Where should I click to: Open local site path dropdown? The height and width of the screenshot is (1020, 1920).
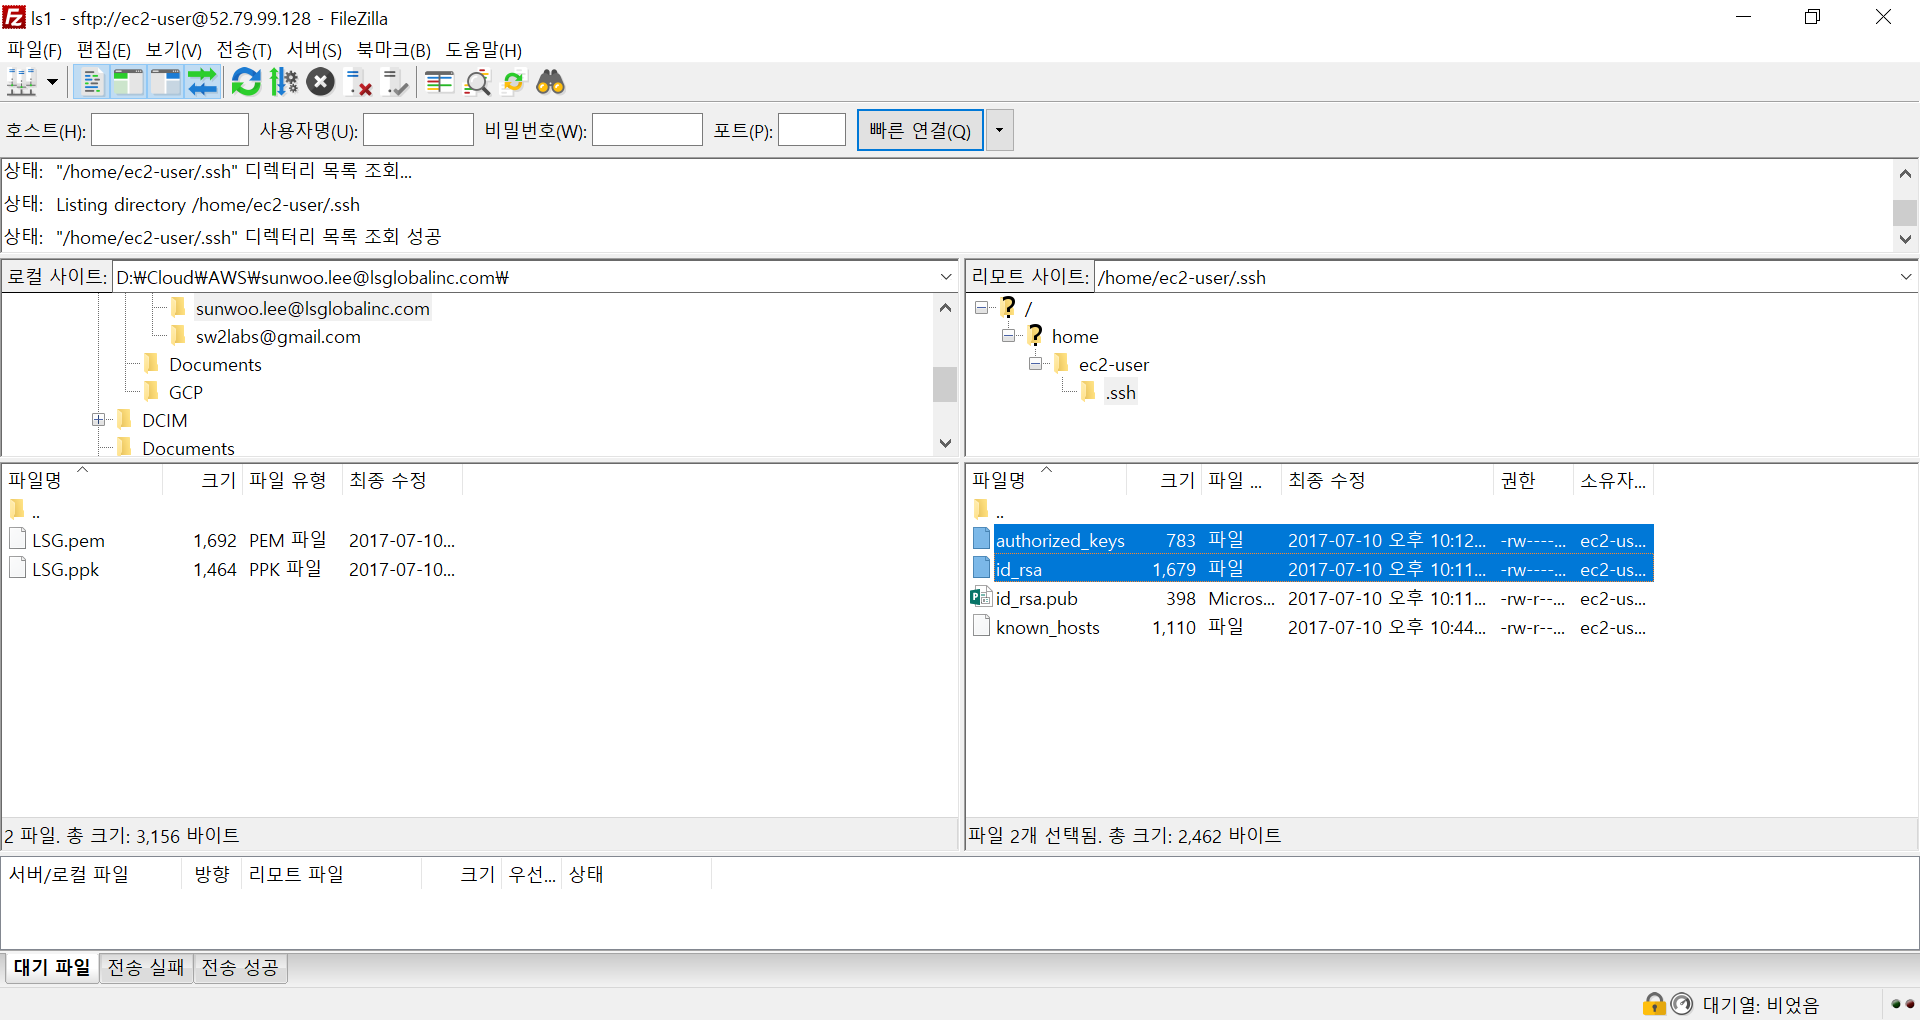[946, 277]
